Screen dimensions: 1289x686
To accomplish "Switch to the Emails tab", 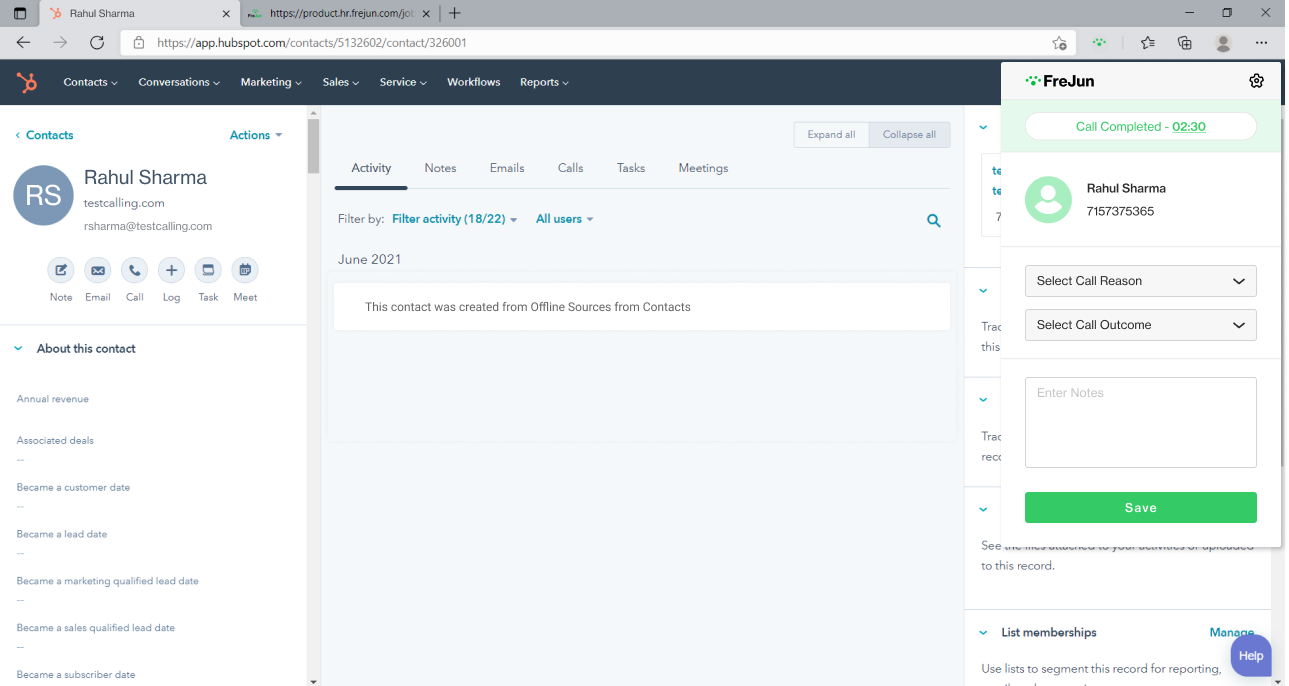I will click(507, 168).
